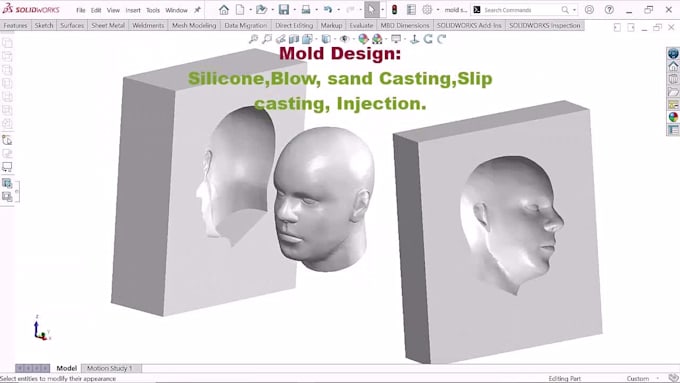Click the Home icon in the top toolbar
The height and width of the screenshot is (383, 680).
point(224,10)
